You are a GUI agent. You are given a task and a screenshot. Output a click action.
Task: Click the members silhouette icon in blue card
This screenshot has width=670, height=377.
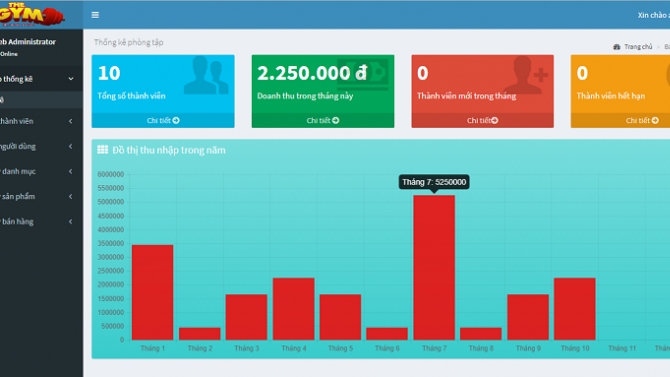click(x=206, y=75)
